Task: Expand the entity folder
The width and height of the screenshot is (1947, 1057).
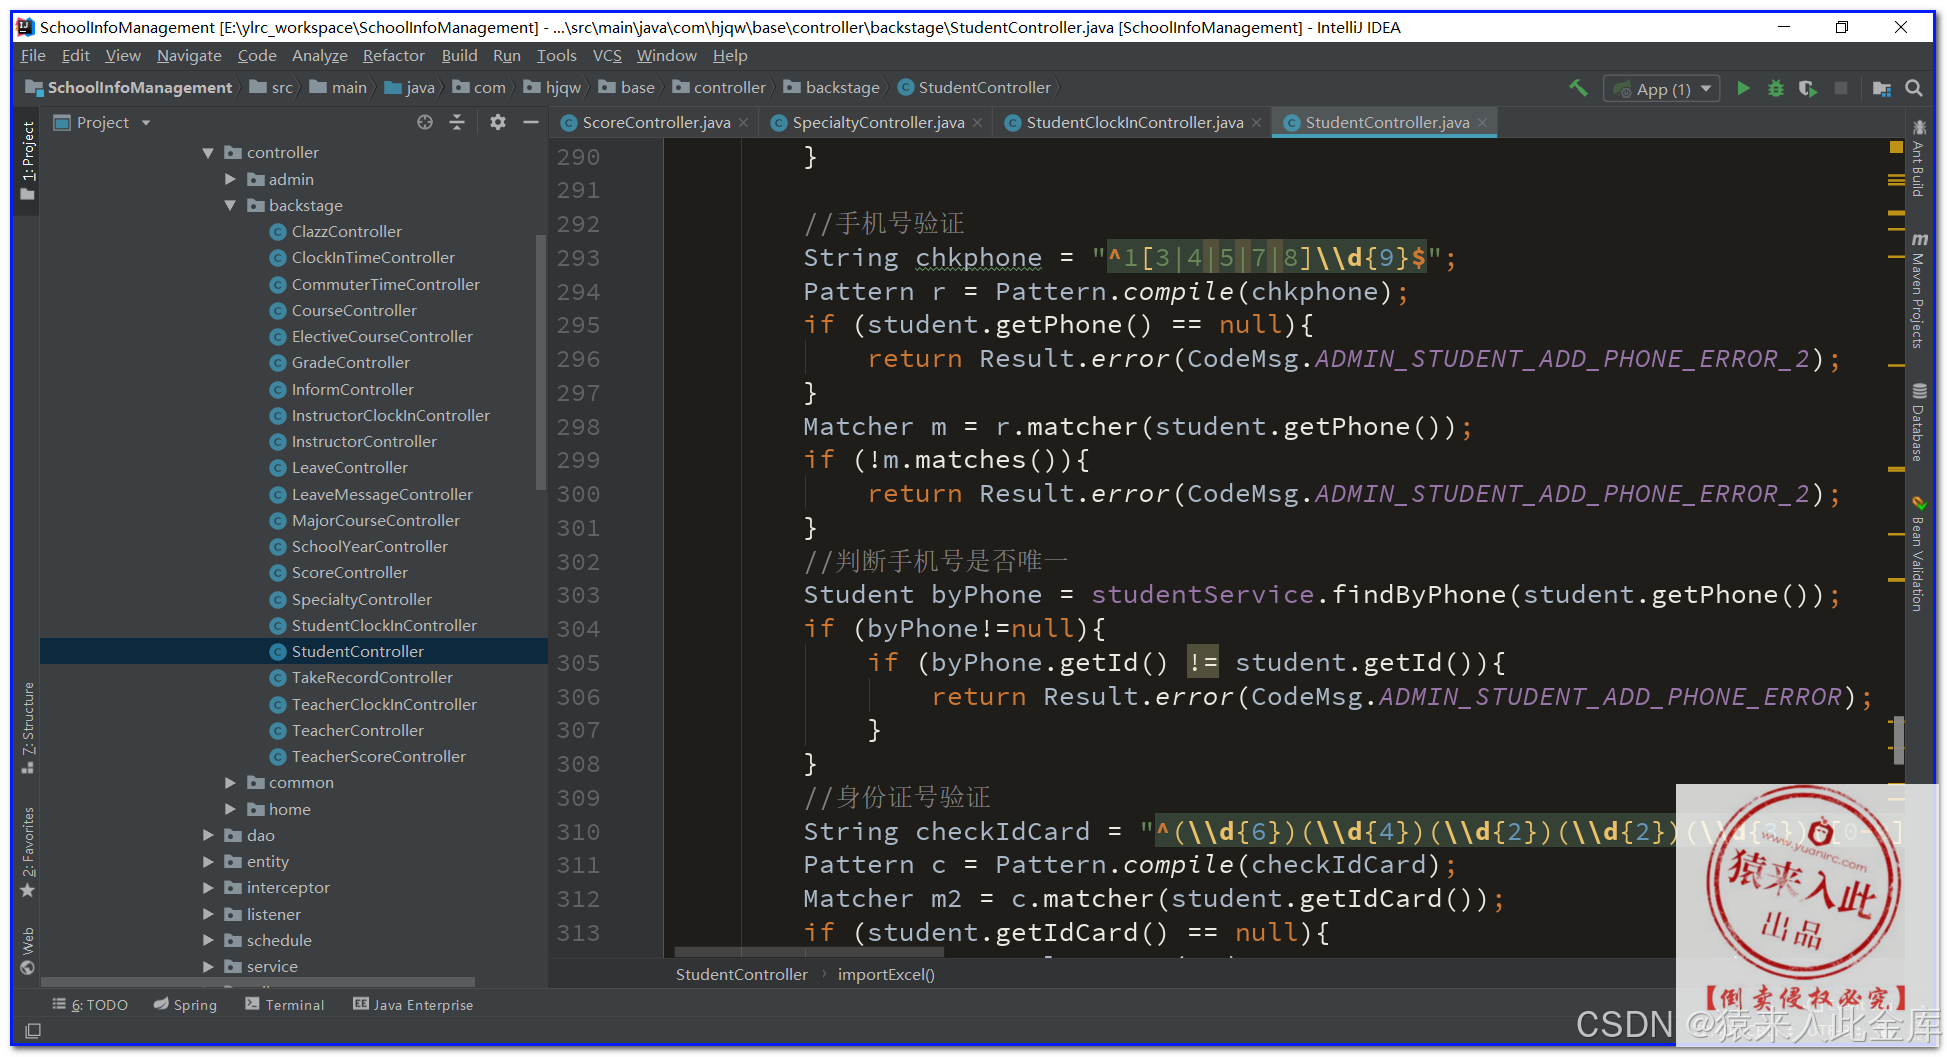Action: [x=208, y=861]
